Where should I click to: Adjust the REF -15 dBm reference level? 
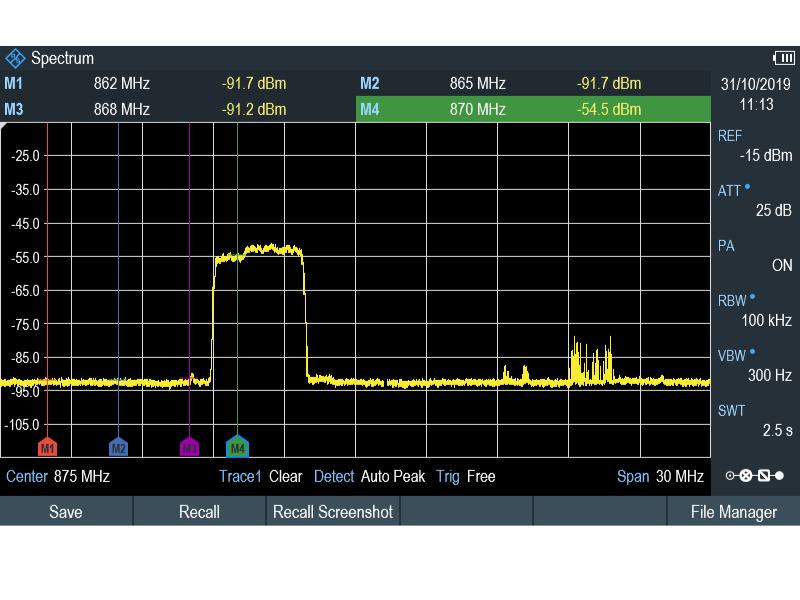(x=755, y=145)
